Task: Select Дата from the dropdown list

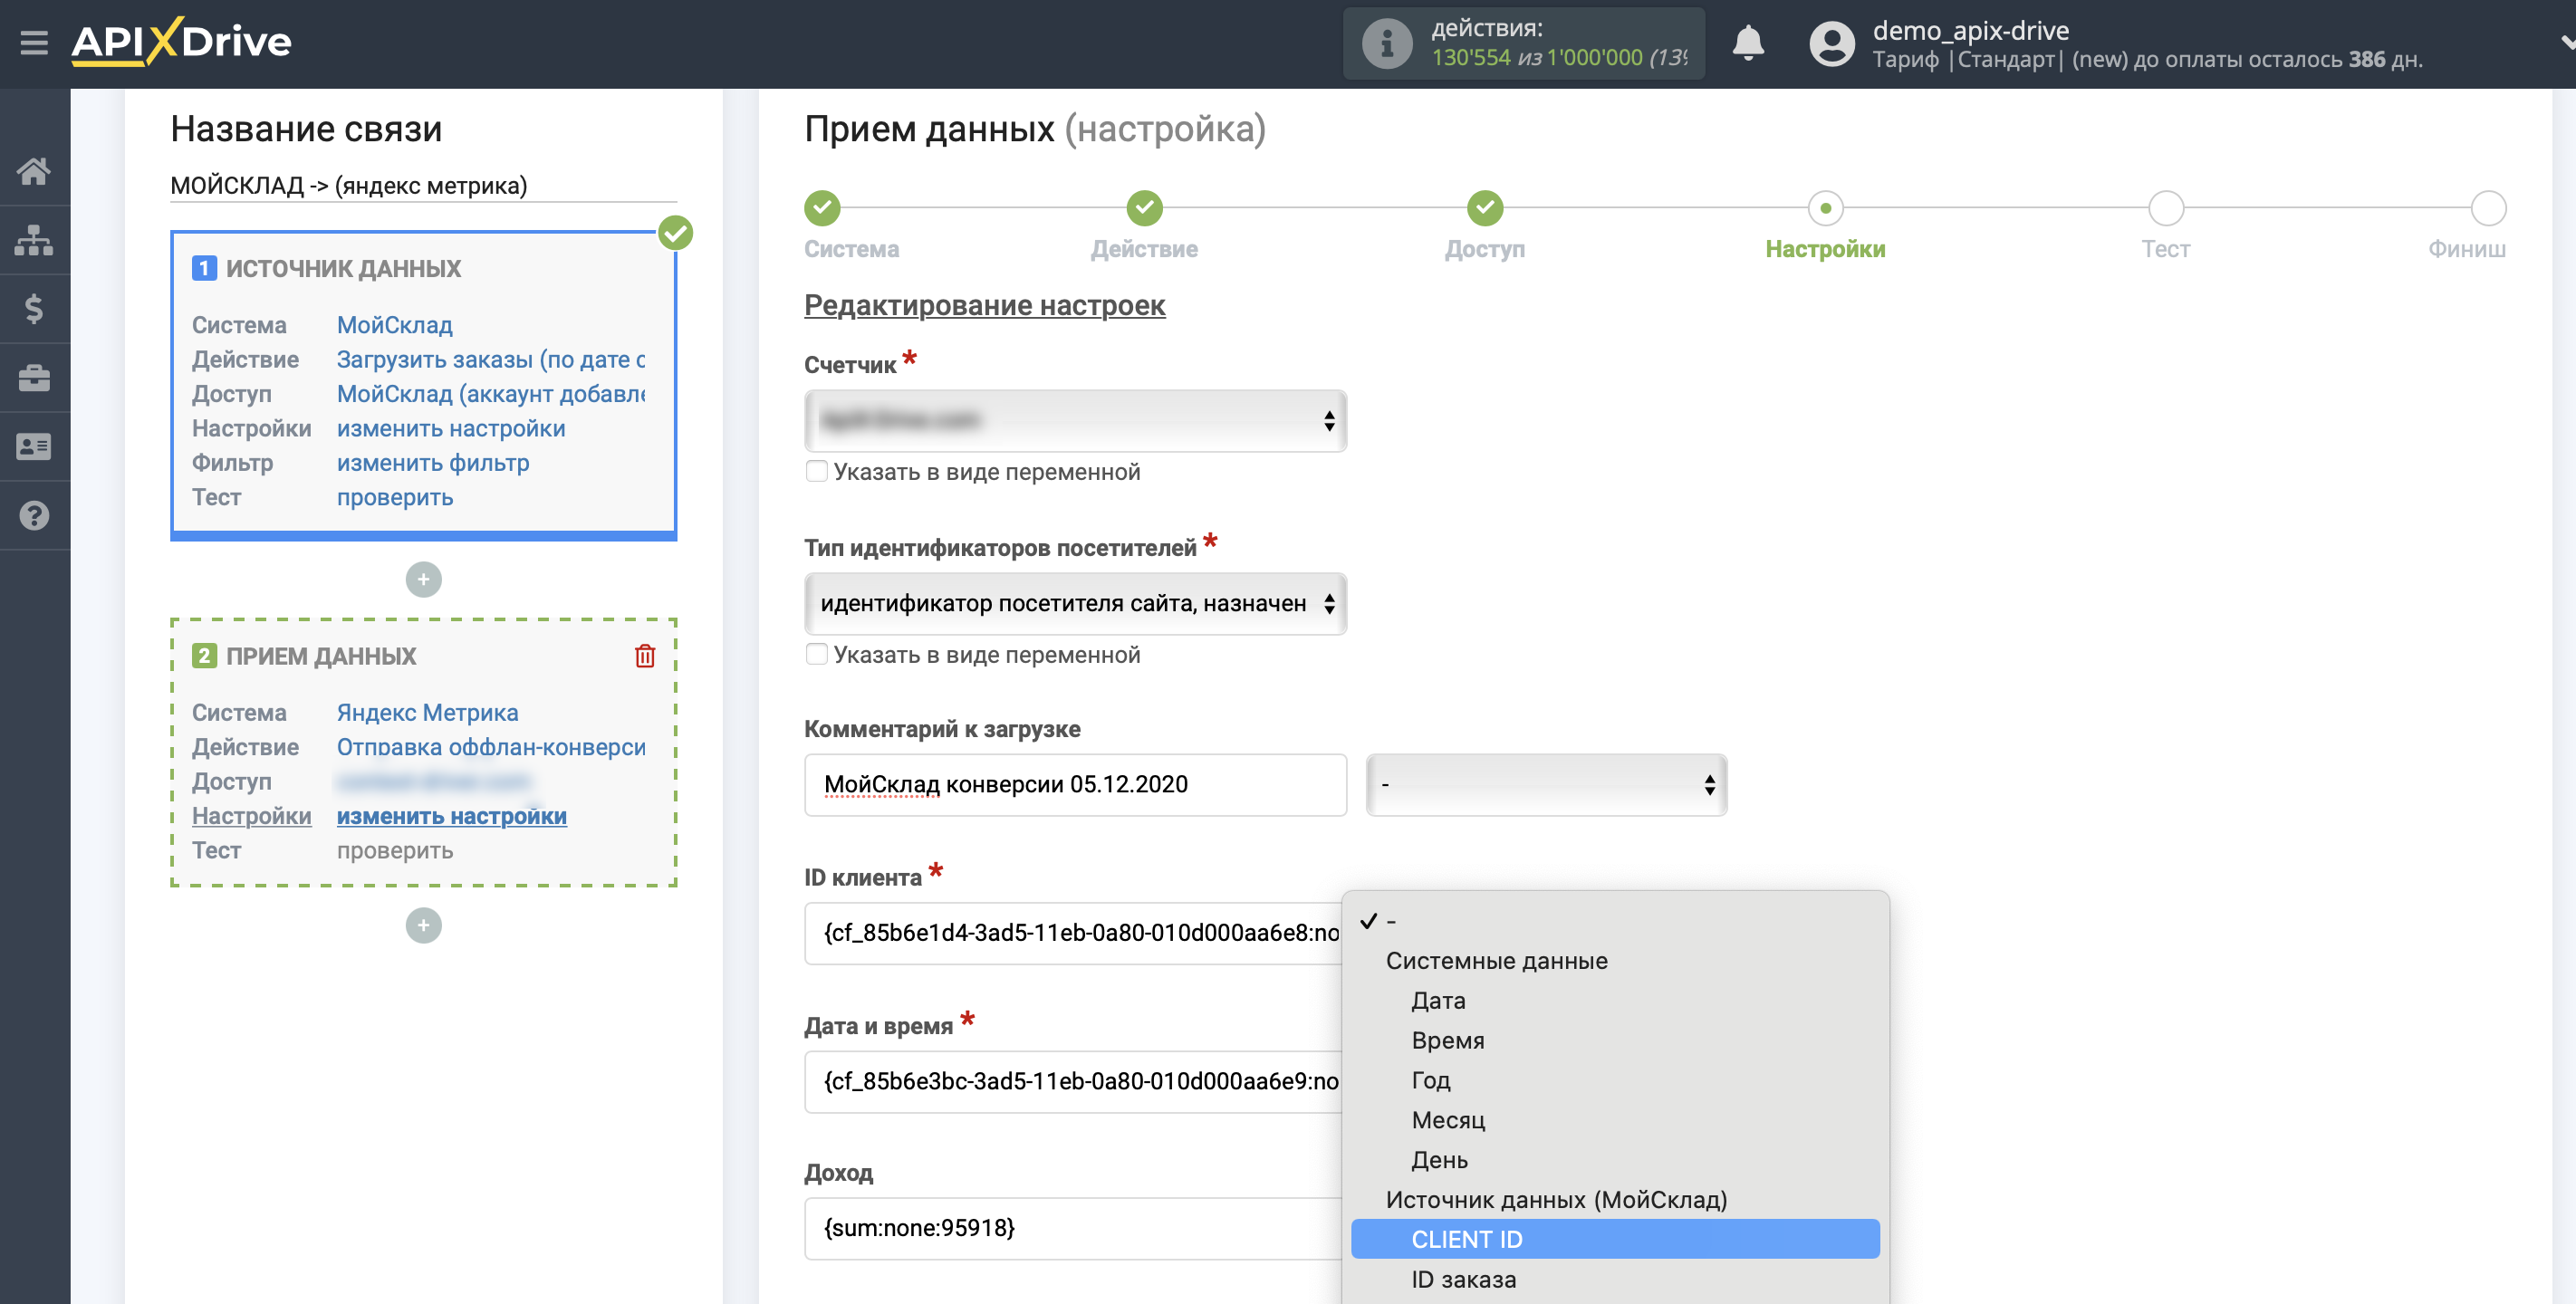Action: click(x=1615, y=1000)
